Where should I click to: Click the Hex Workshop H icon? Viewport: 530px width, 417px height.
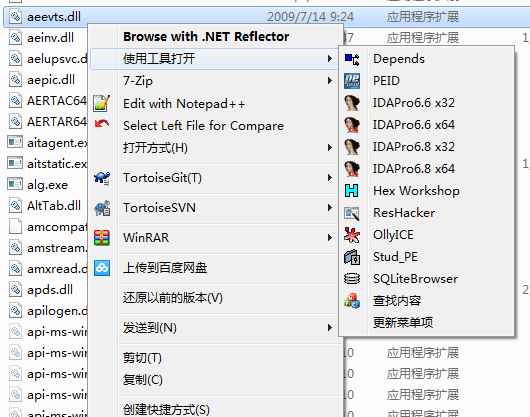point(352,191)
